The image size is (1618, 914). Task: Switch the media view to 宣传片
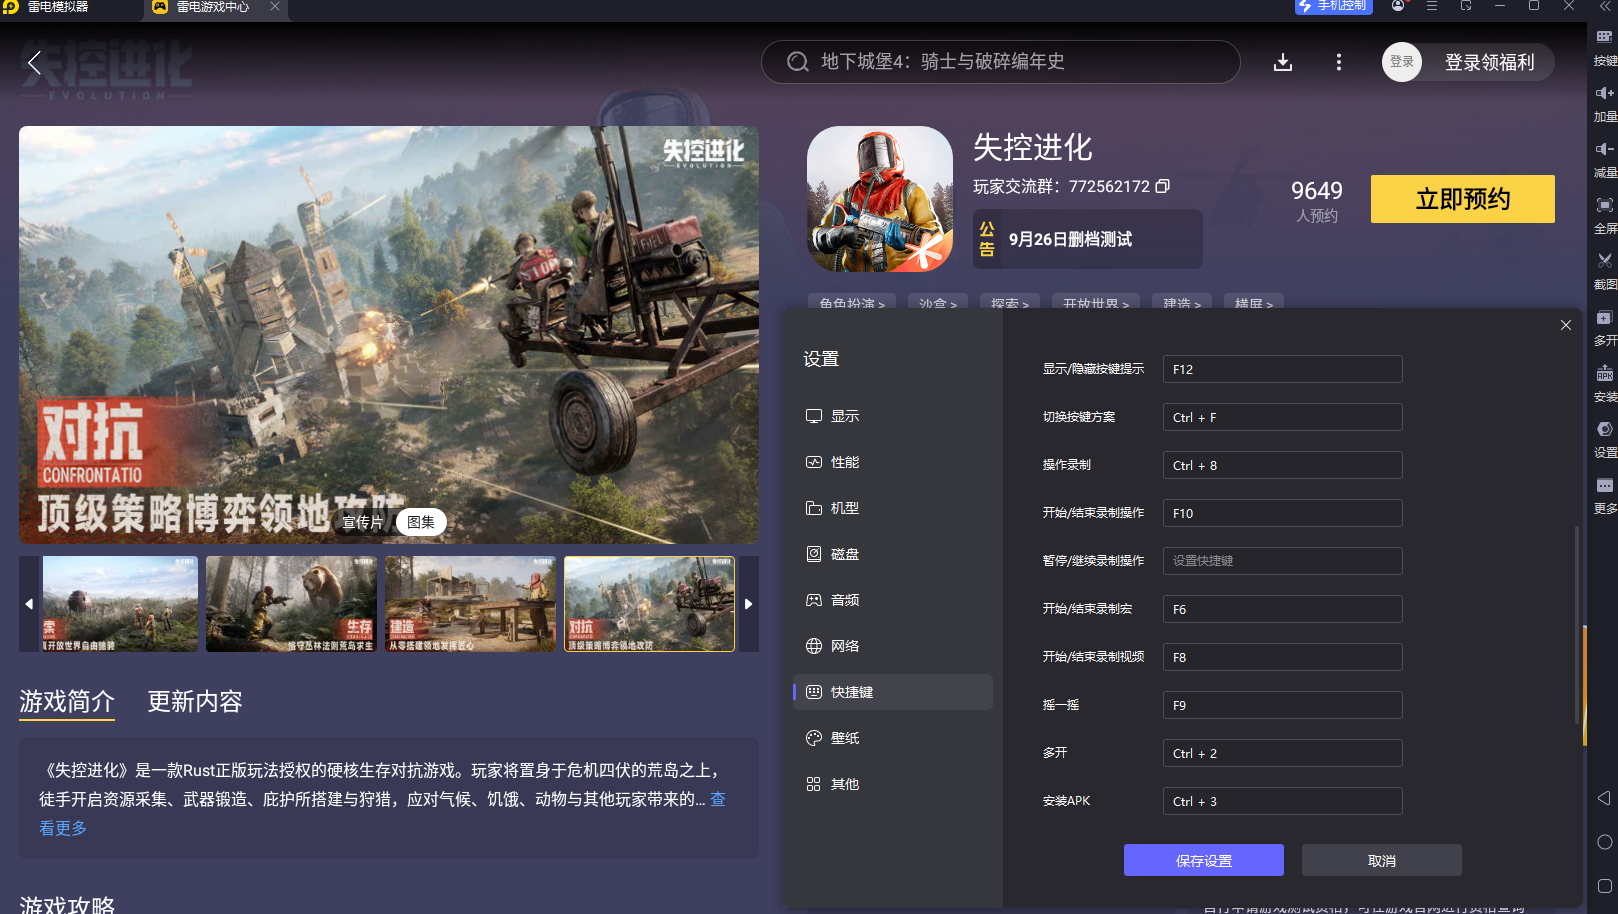point(363,522)
